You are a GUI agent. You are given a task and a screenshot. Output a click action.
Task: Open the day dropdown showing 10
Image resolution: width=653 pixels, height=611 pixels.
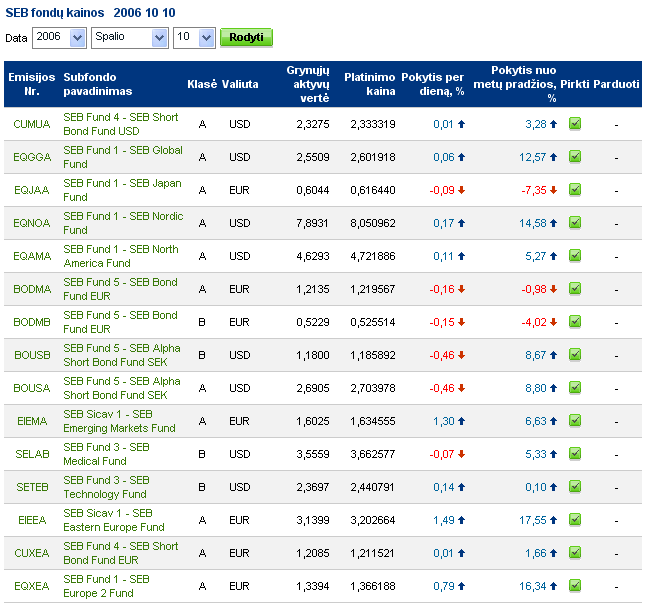pyautogui.click(x=194, y=38)
